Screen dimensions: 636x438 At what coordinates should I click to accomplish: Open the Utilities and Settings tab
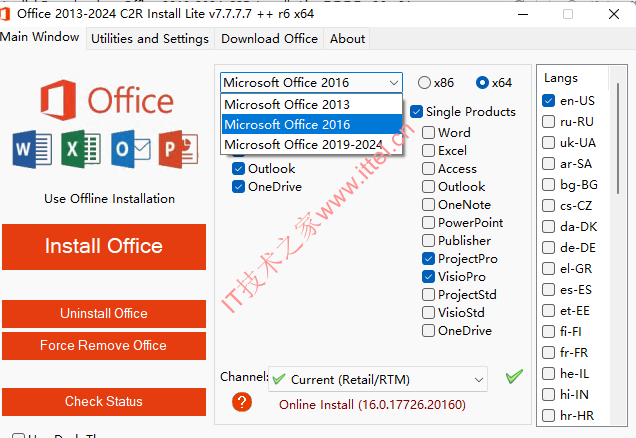click(150, 39)
